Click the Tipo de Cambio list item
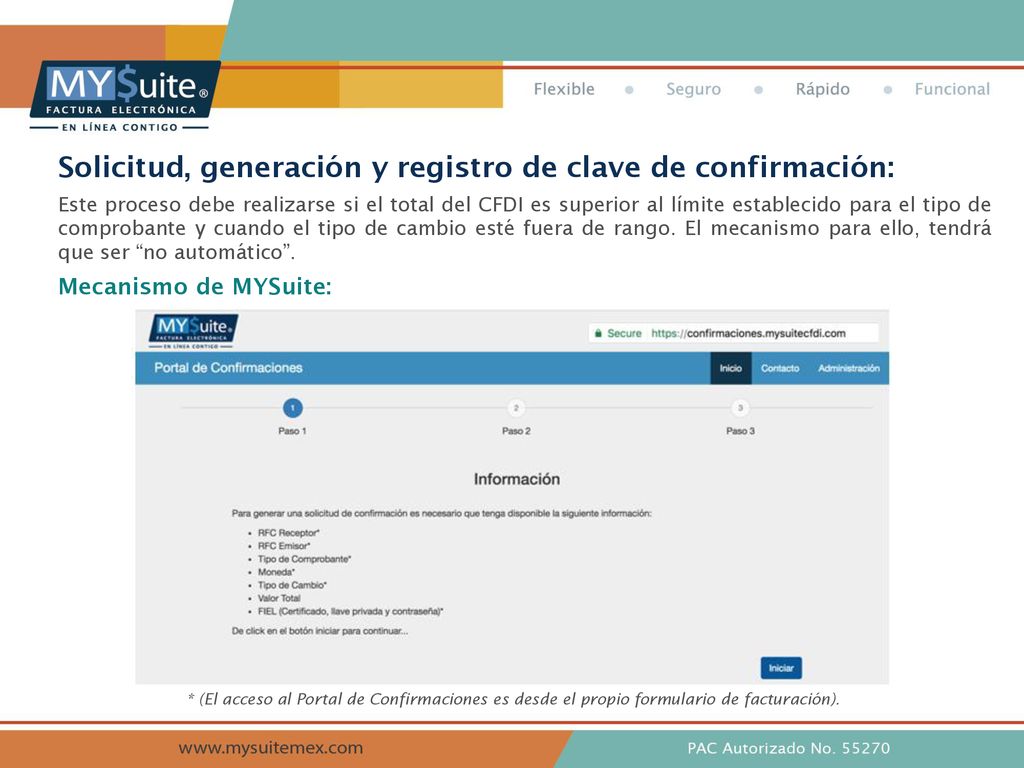The image size is (1024, 768). [292, 585]
